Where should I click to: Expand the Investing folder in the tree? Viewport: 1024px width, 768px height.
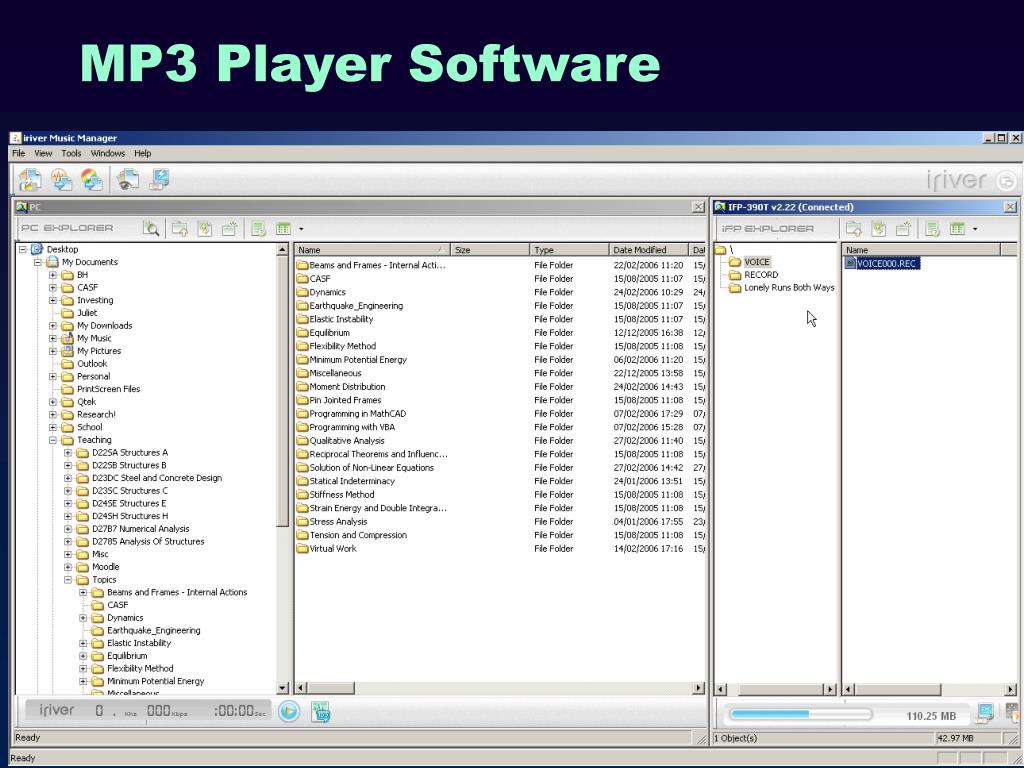click(53, 300)
